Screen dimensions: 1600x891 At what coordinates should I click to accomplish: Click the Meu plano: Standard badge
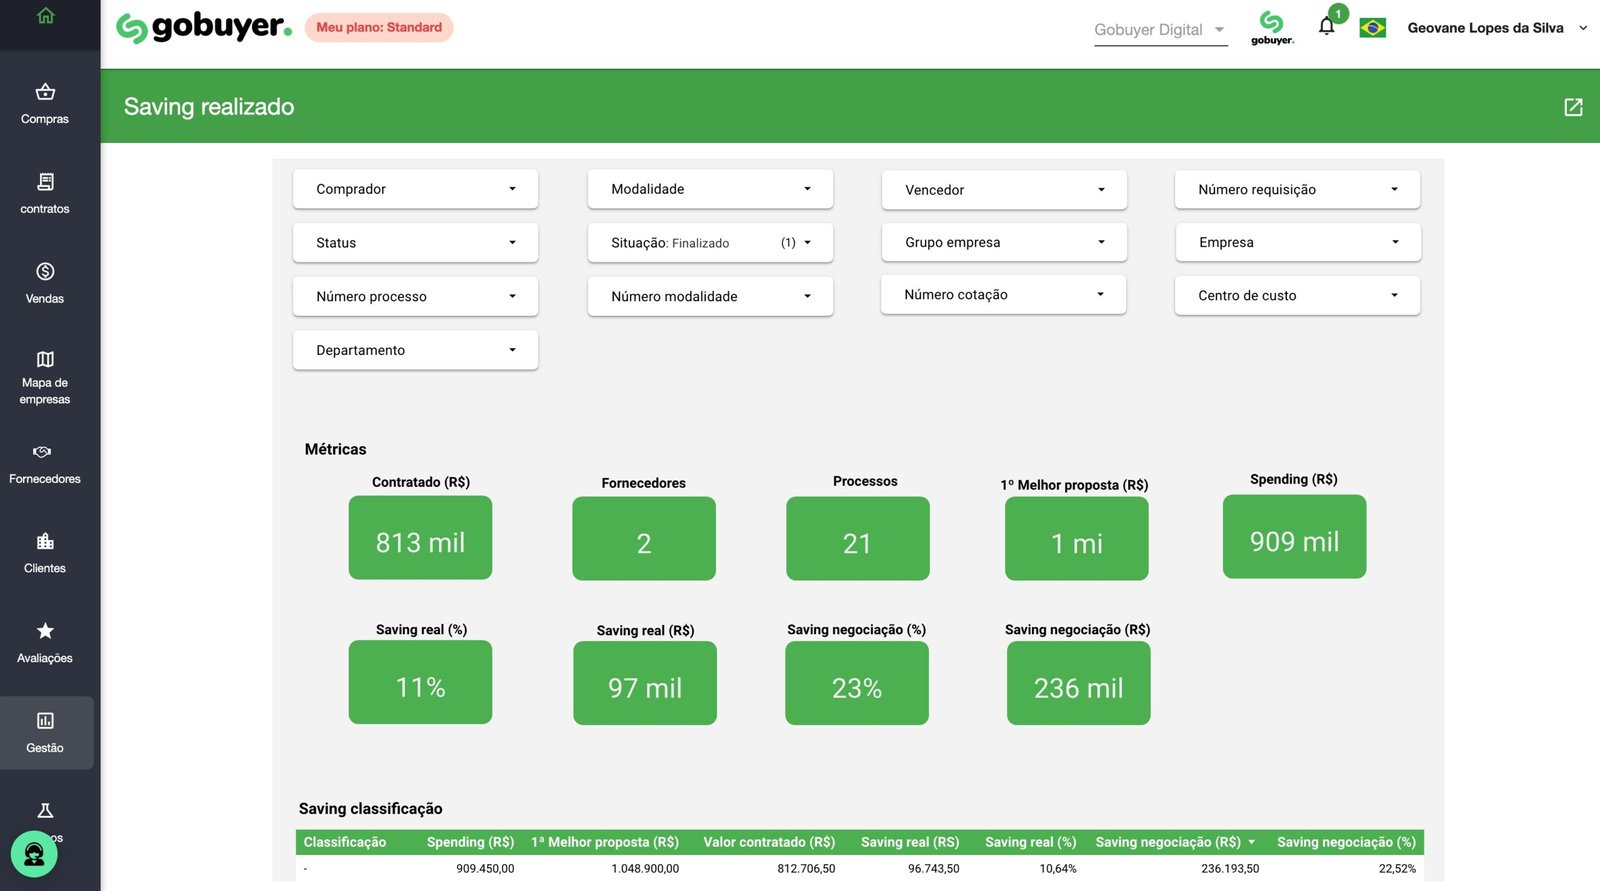pyautogui.click(x=379, y=28)
